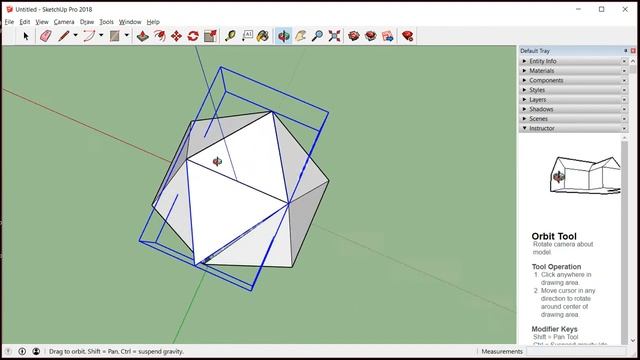Viewport: 640px width, 360px height.
Task: Toggle auto-hide pin on Default Tray
Action: click(x=625, y=51)
